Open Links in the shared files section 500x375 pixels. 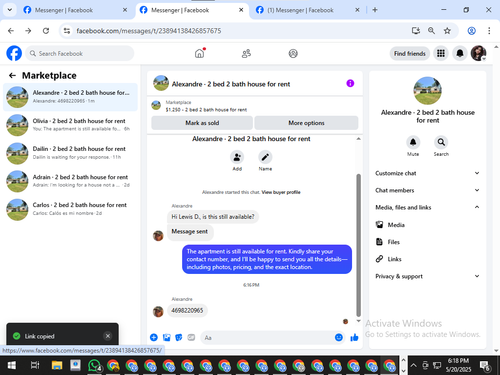click(394, 259)
